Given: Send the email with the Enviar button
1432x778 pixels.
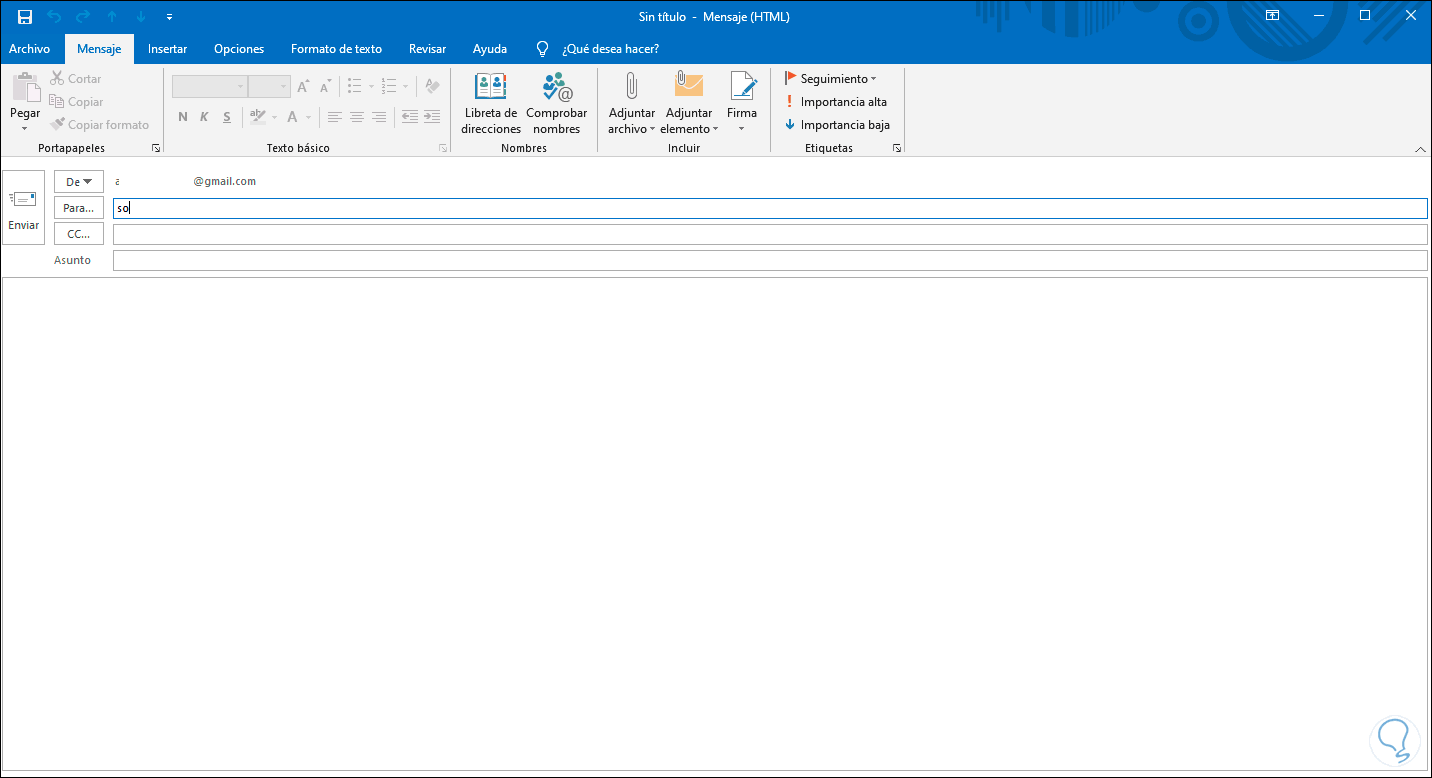Looking at the screenshot, I should click(24, 208).
